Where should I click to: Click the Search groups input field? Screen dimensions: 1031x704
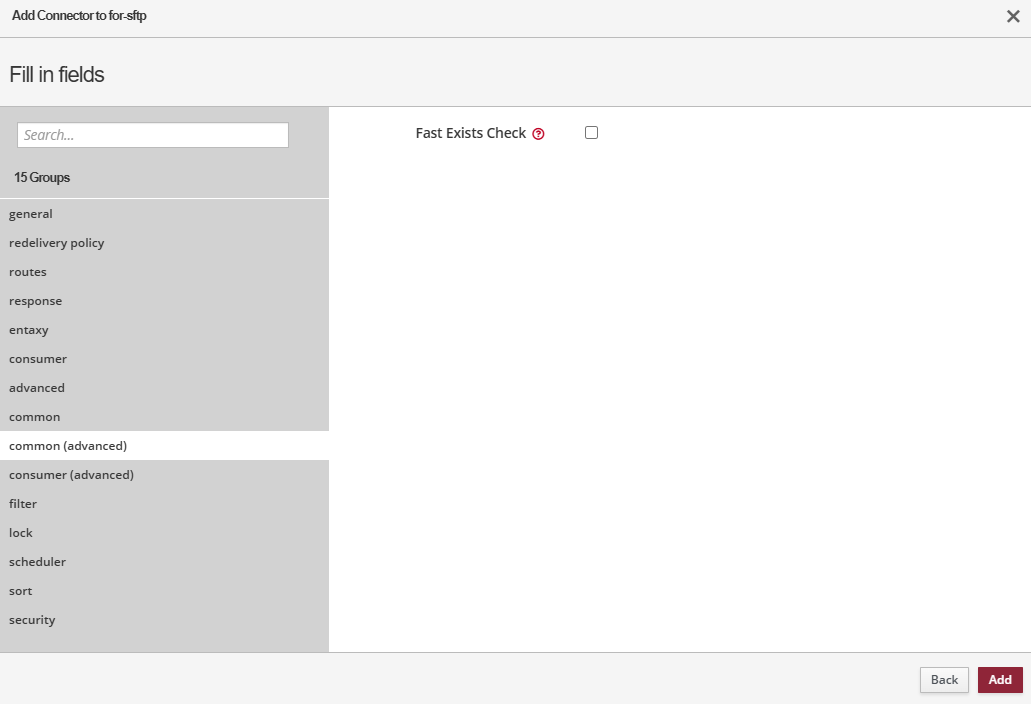click(153, 135)
